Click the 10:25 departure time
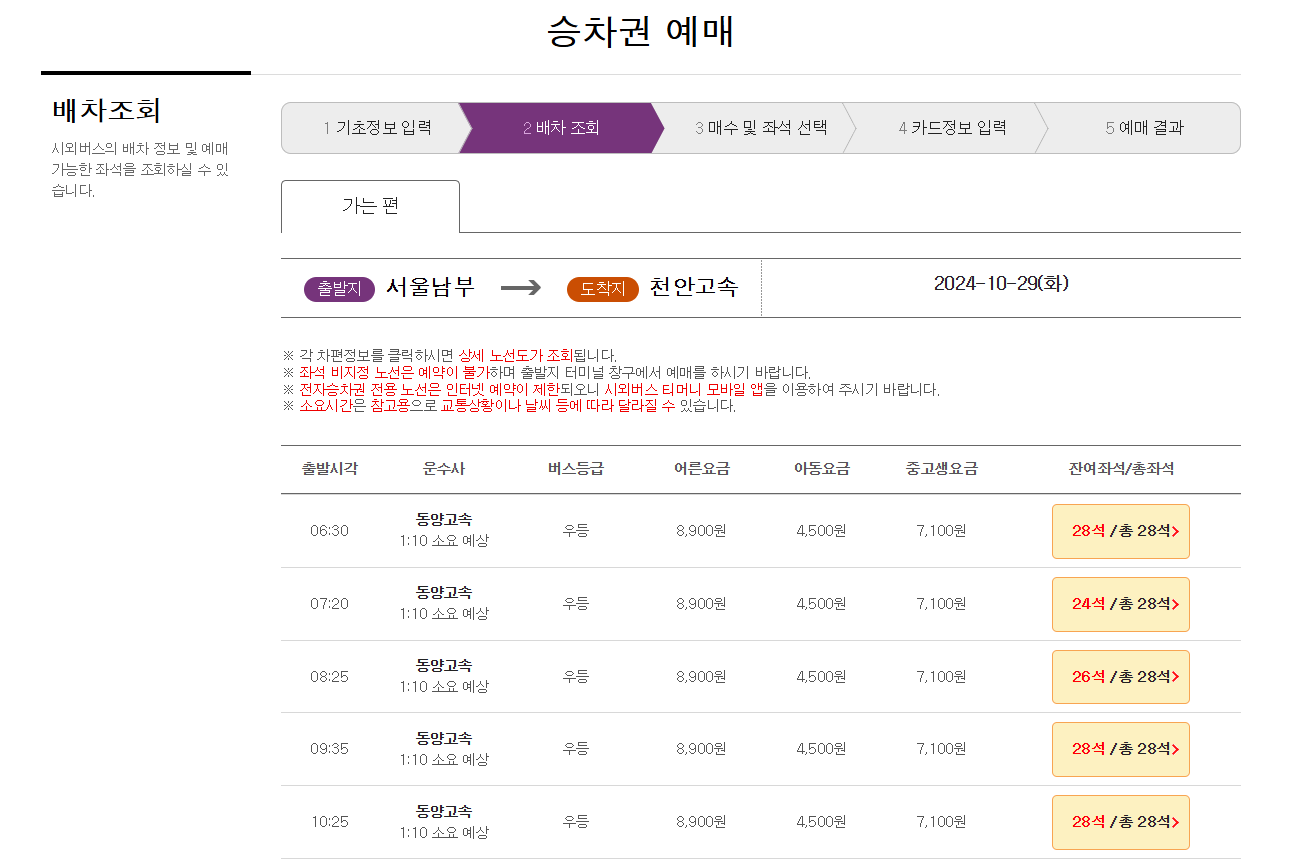Image resolution: width=1290 pixels, height=863 pixels. [x=329, y=822]
